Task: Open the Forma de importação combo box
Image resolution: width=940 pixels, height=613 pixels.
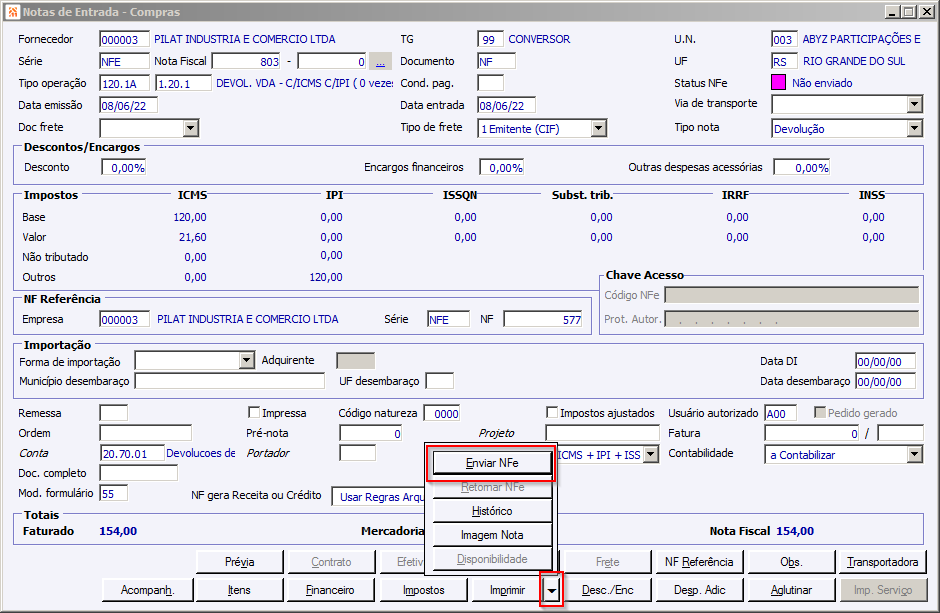Action: point(247,361)
